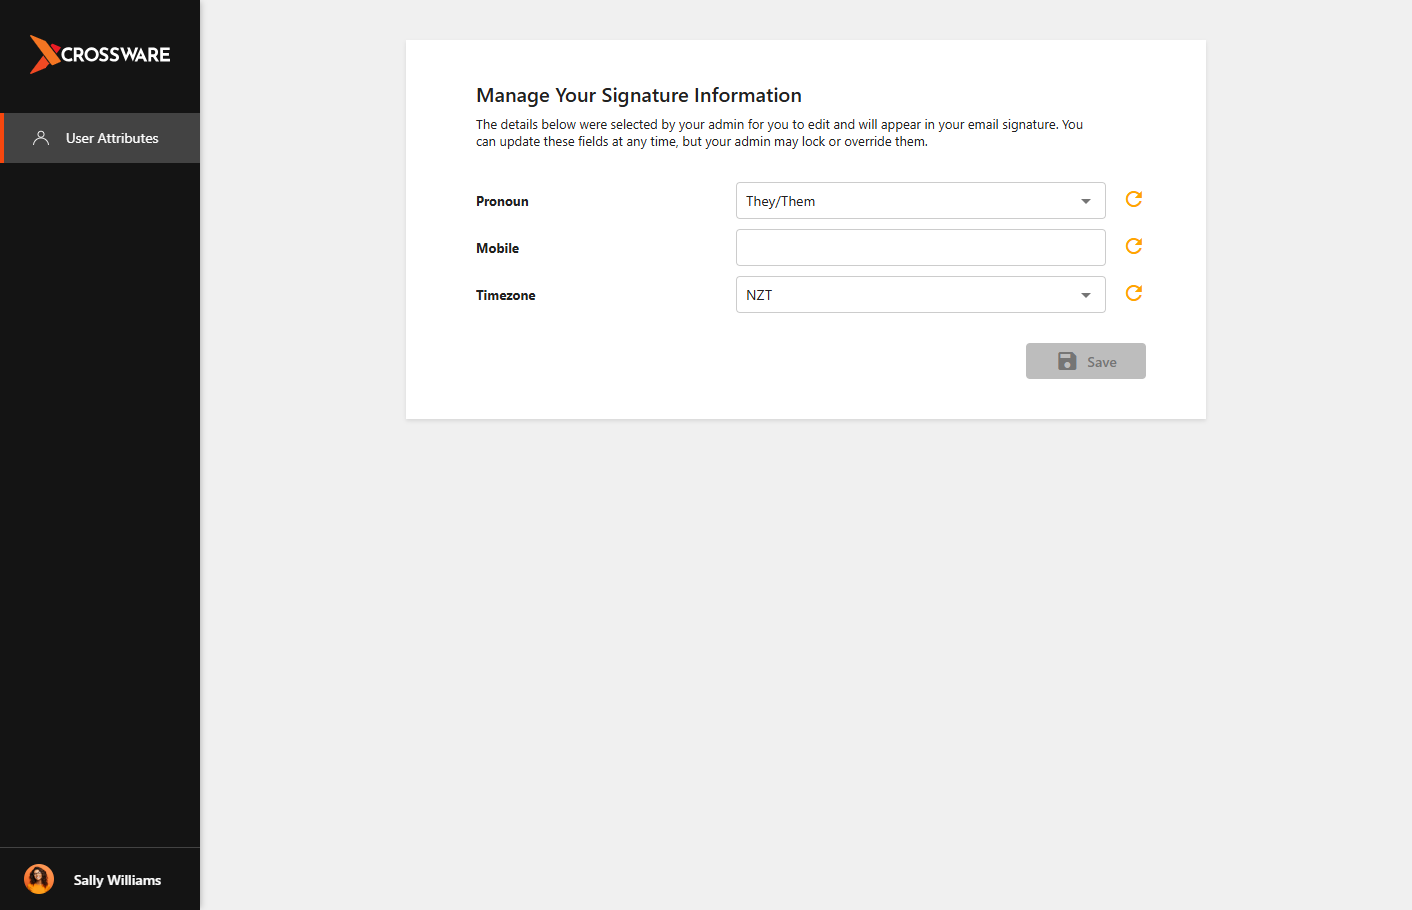The image size is (1412, 910).
Task: Focus the empty Mobile text field
Action: (920, 247)
